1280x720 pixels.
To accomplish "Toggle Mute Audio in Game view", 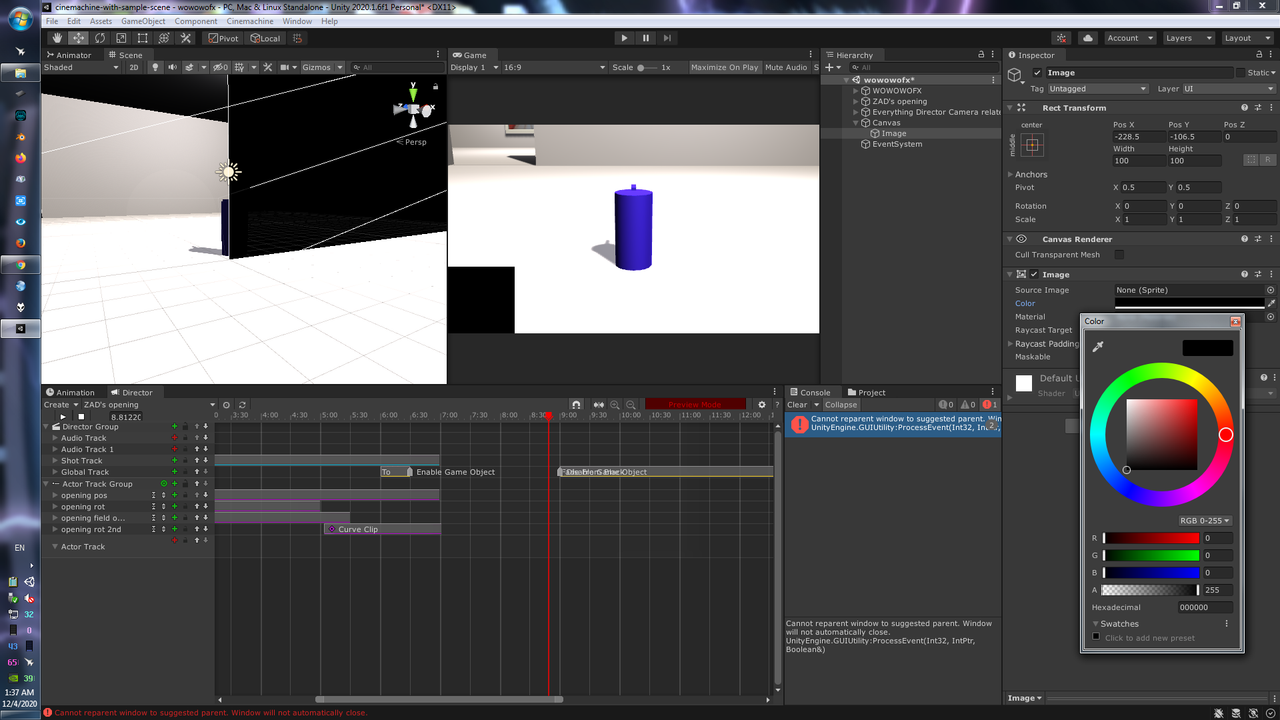I will 786,67.
